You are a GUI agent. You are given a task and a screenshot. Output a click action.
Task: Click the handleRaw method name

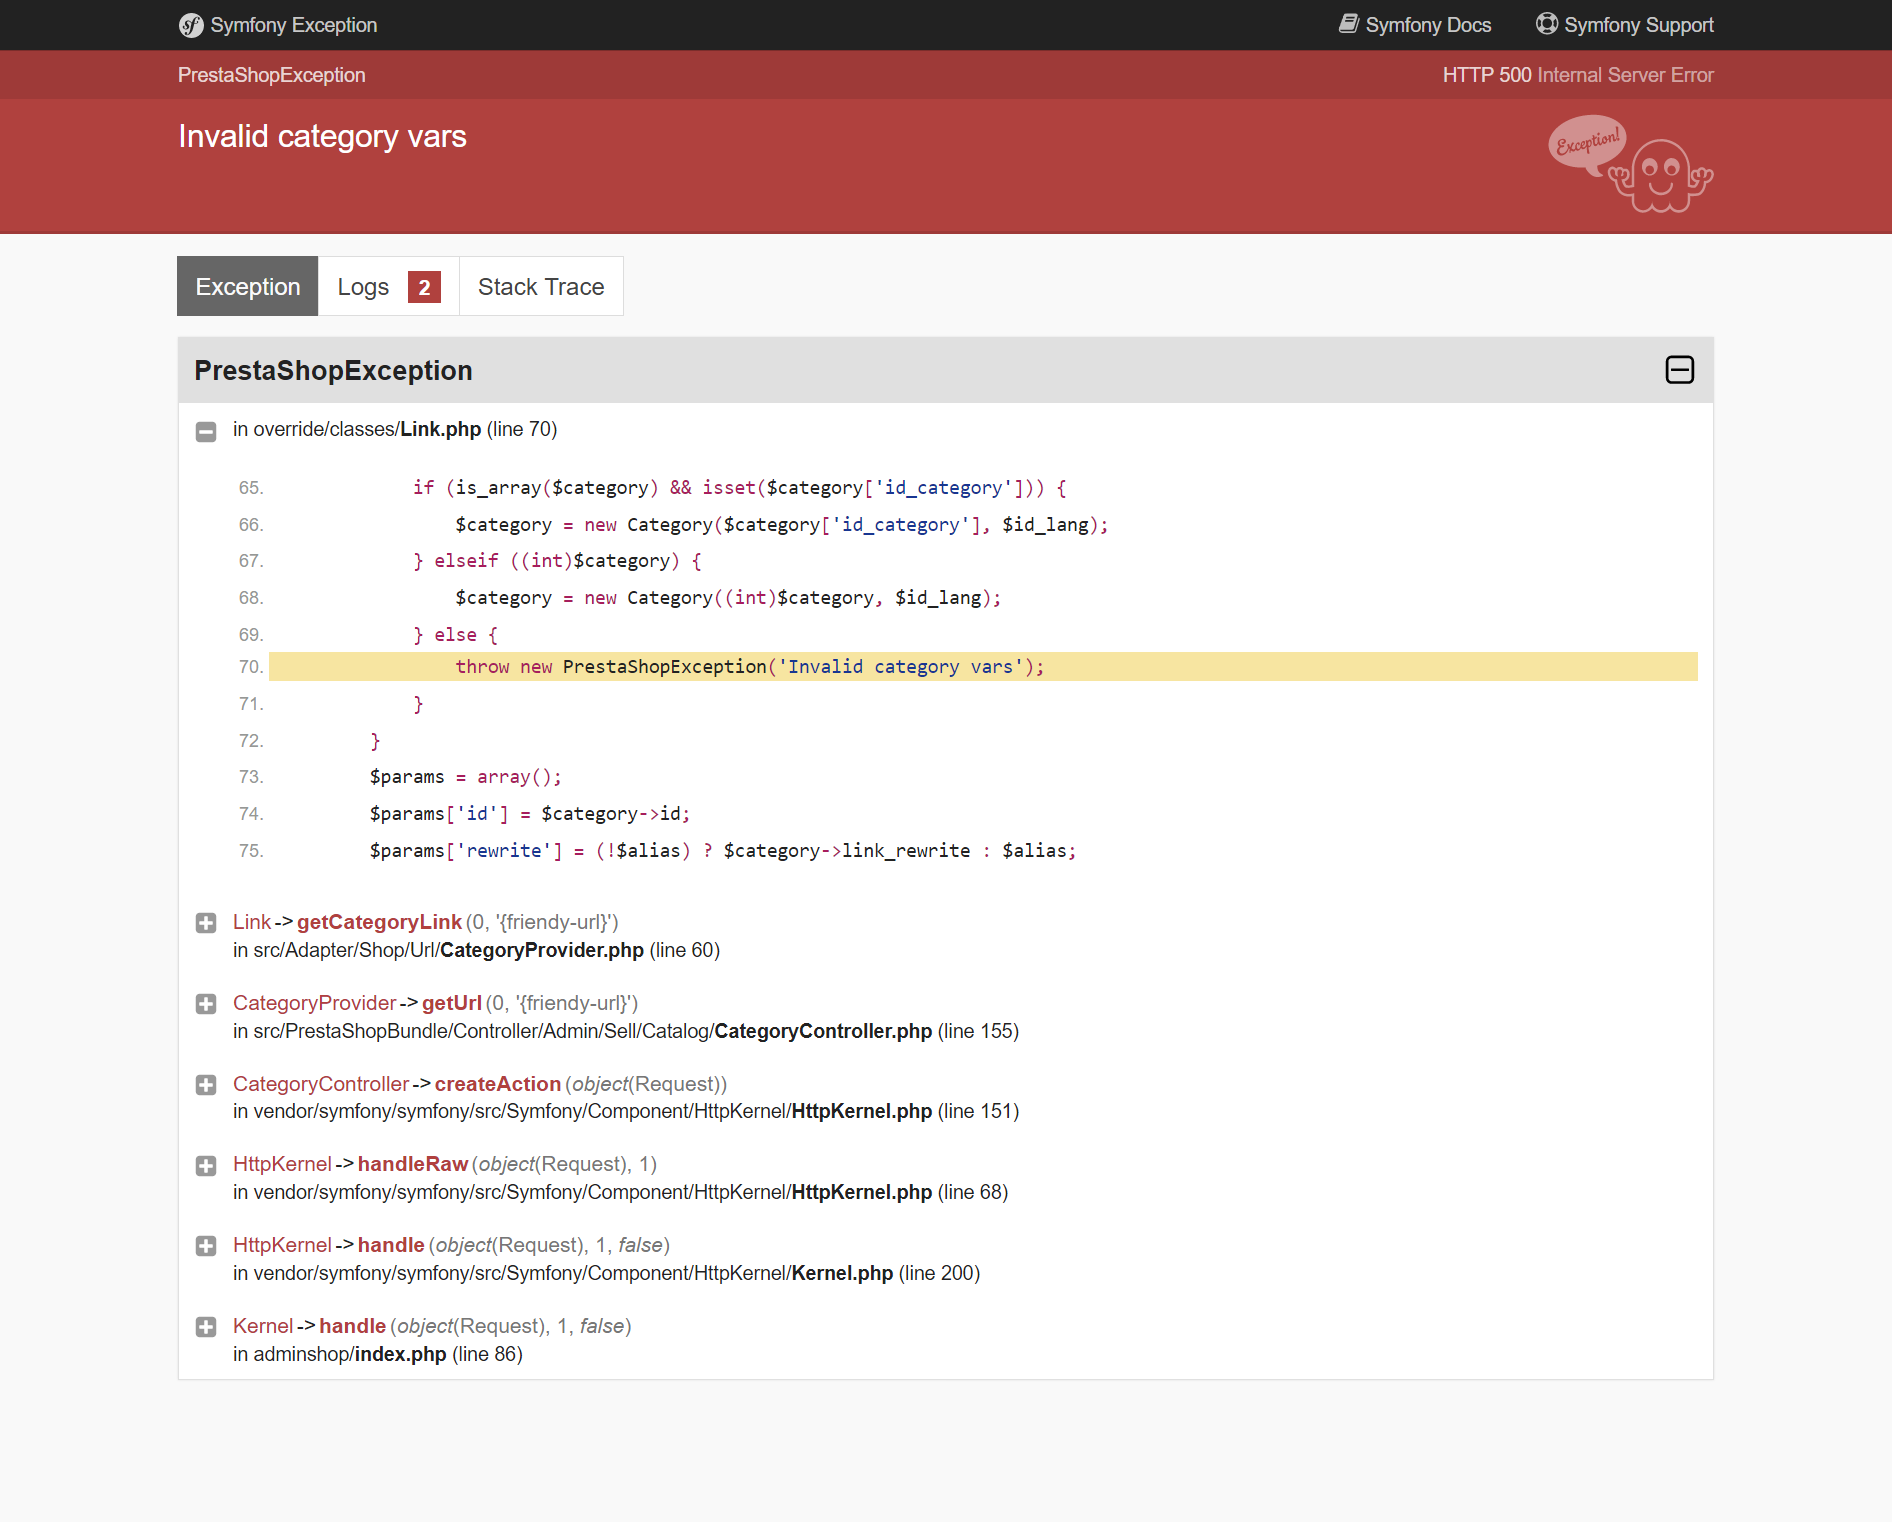tap(413, 1164)
